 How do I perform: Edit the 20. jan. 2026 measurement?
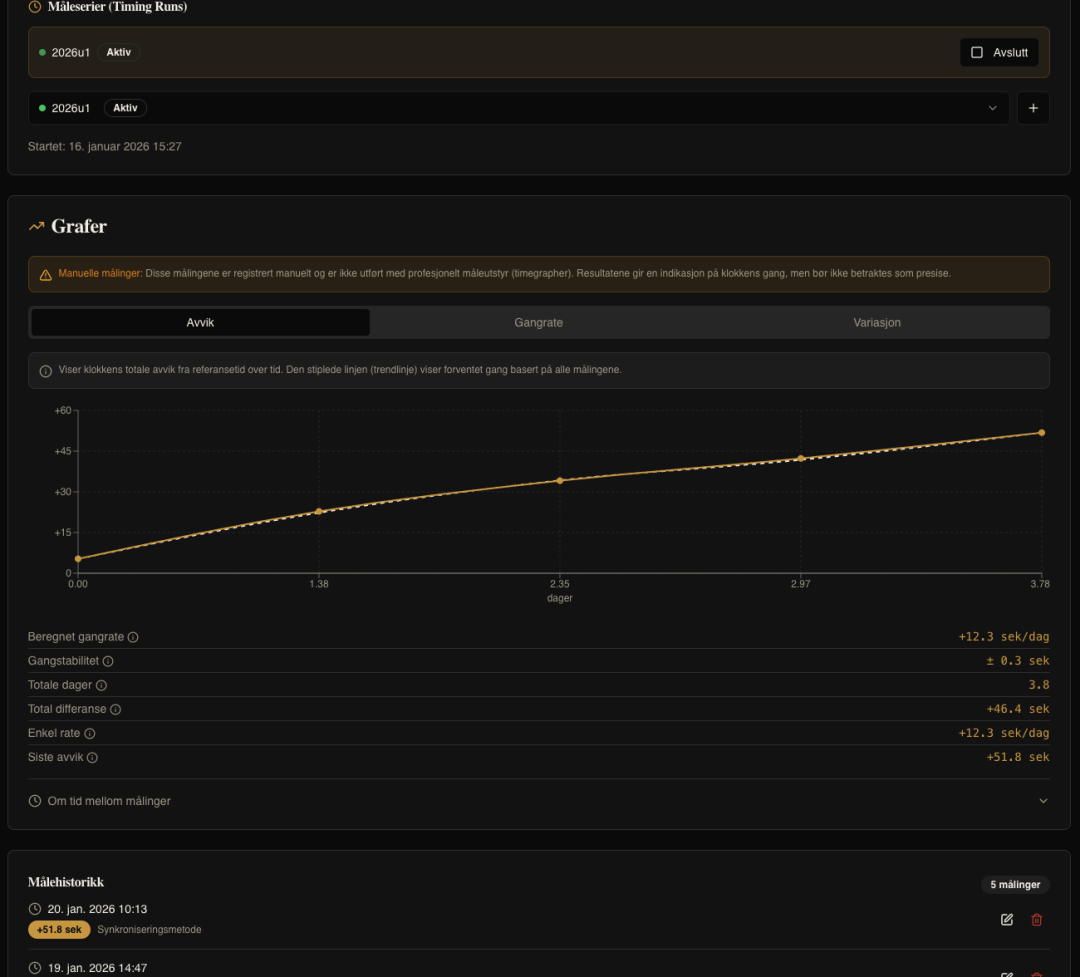tap(1007, 919)
